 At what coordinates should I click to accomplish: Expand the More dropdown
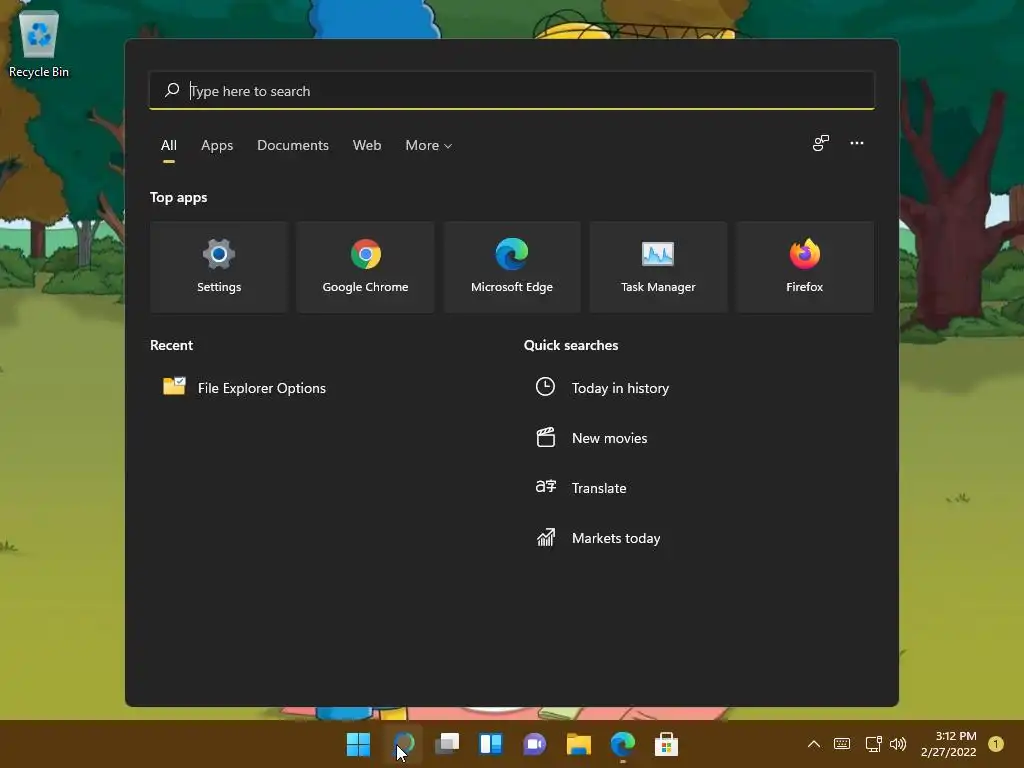428,146
